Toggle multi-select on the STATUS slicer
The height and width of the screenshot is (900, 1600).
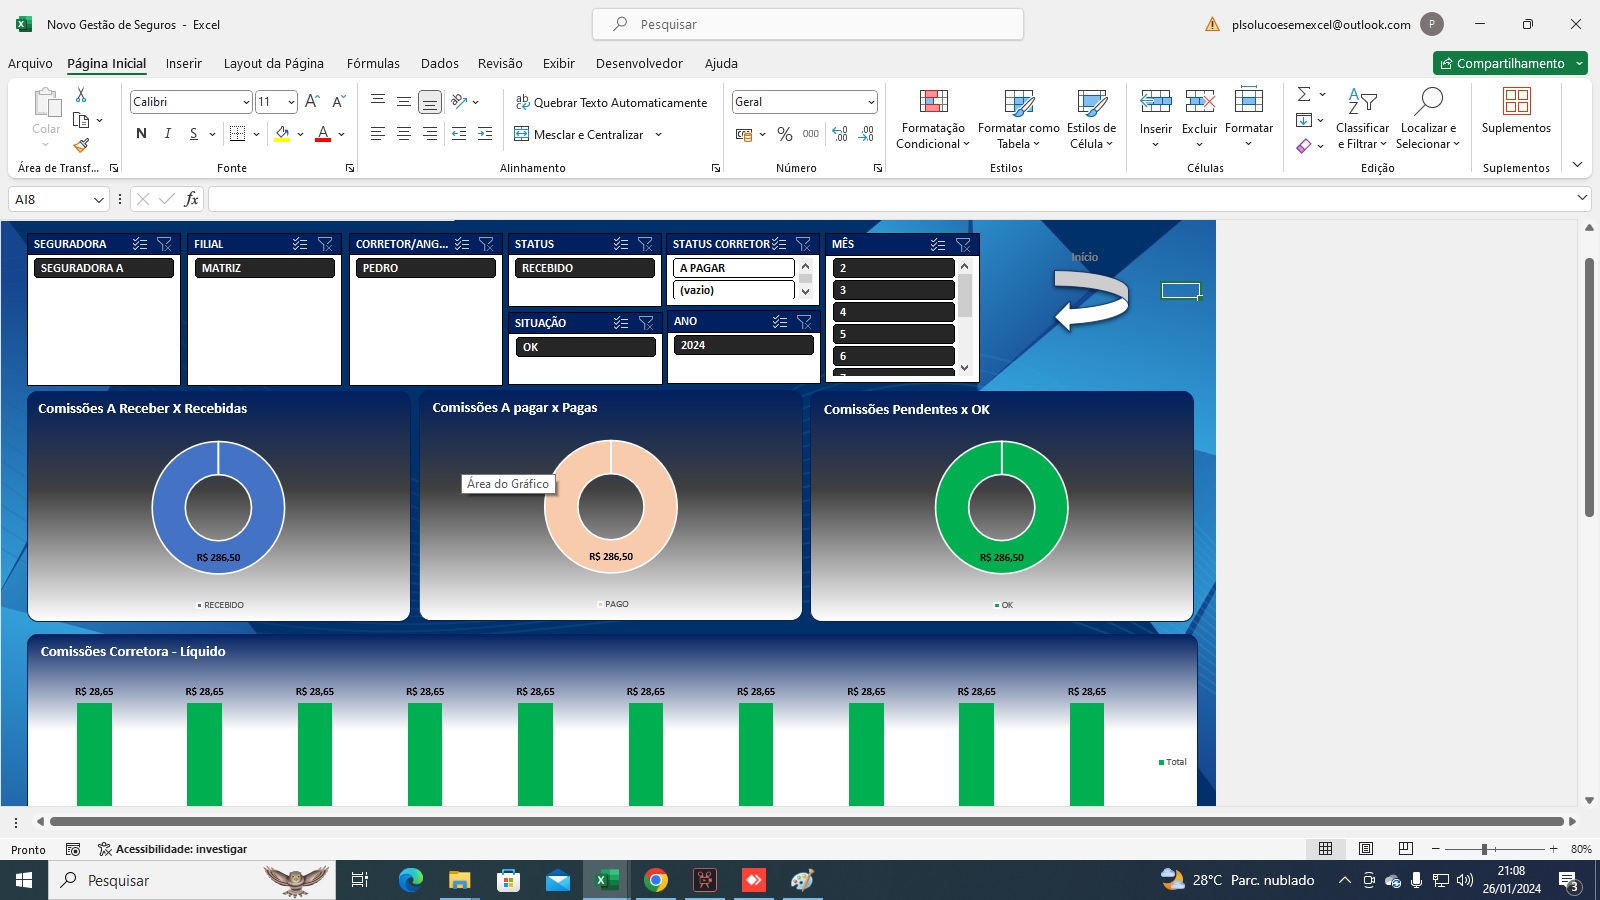tap(620, 244)
